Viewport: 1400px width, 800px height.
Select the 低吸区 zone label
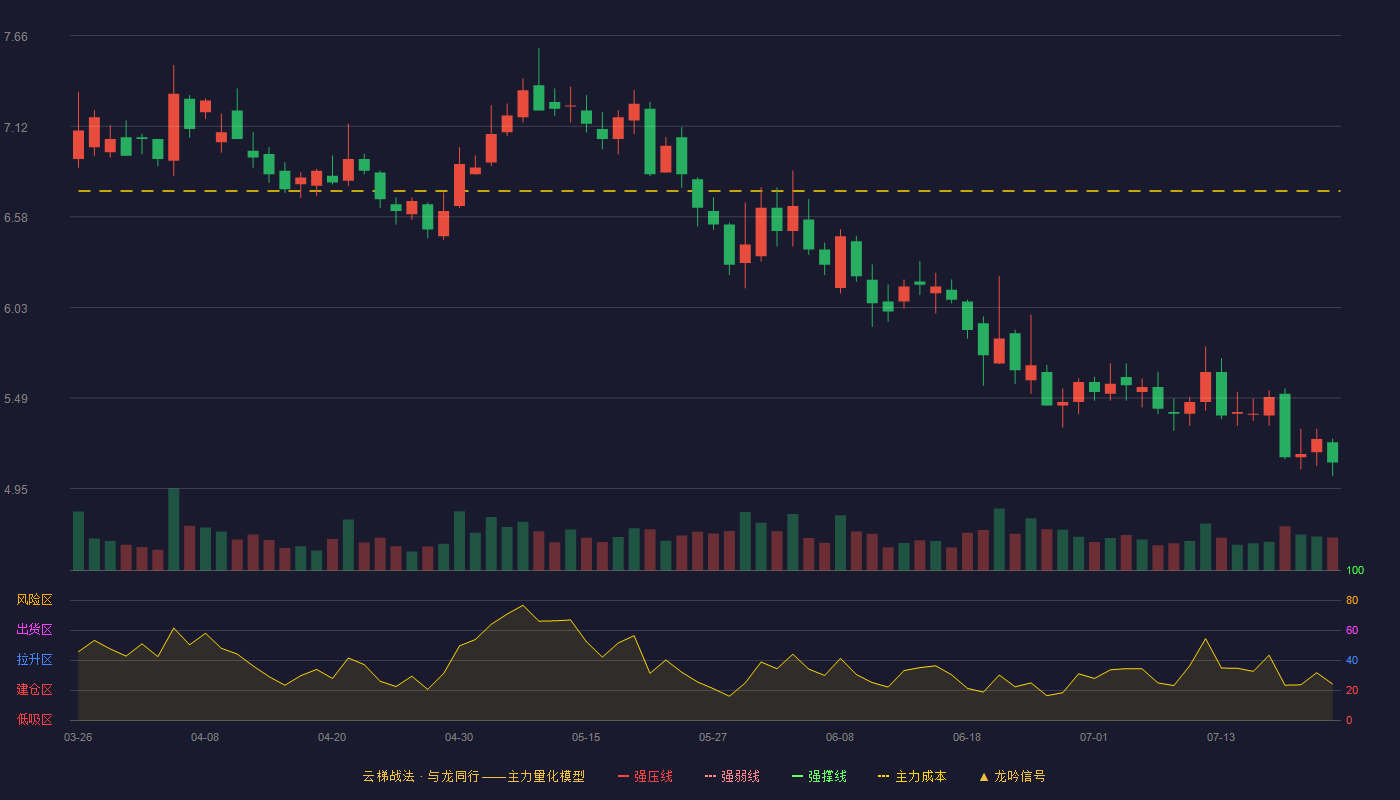(34, 720)
